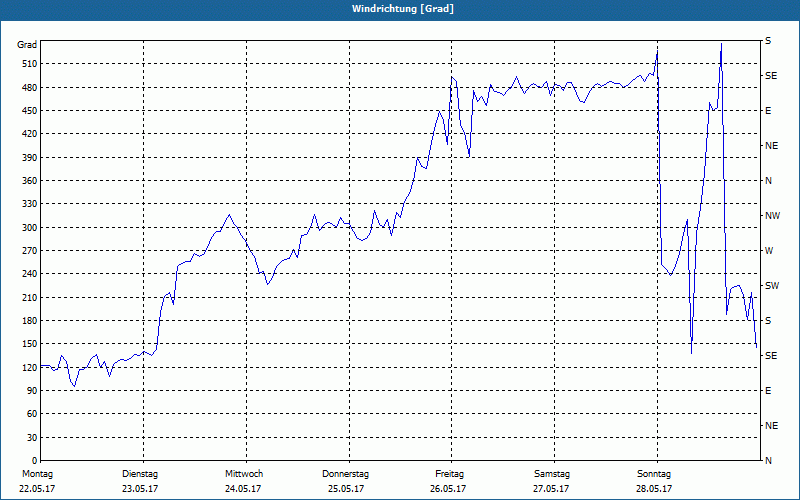Click the N compass label level with 360
The width and height of the screenshot is (800, 500).
click(768, 181)
